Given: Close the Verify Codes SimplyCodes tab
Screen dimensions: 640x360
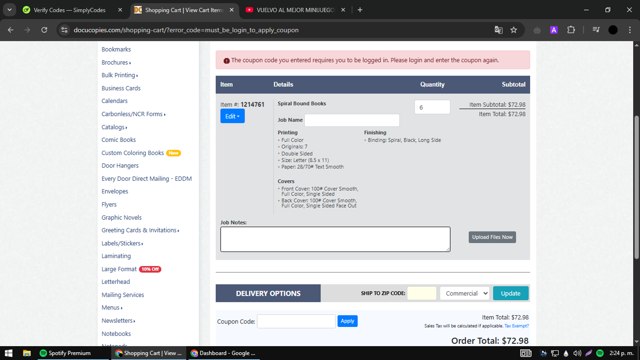Looking at the screenshot, I should tap(120, 10).
